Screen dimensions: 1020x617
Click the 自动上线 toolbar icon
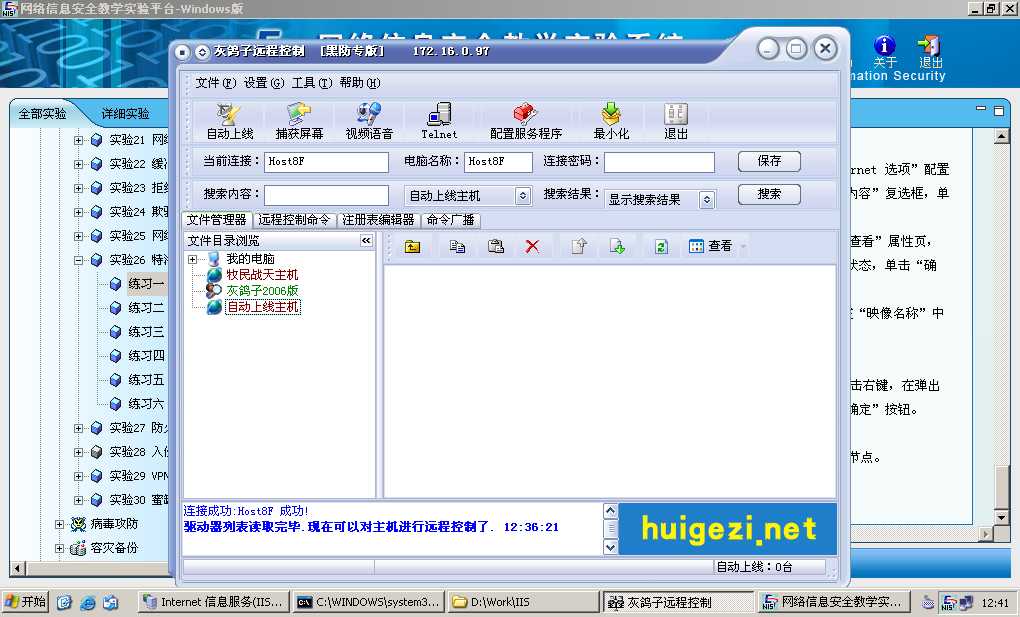[x=230, y=121]
